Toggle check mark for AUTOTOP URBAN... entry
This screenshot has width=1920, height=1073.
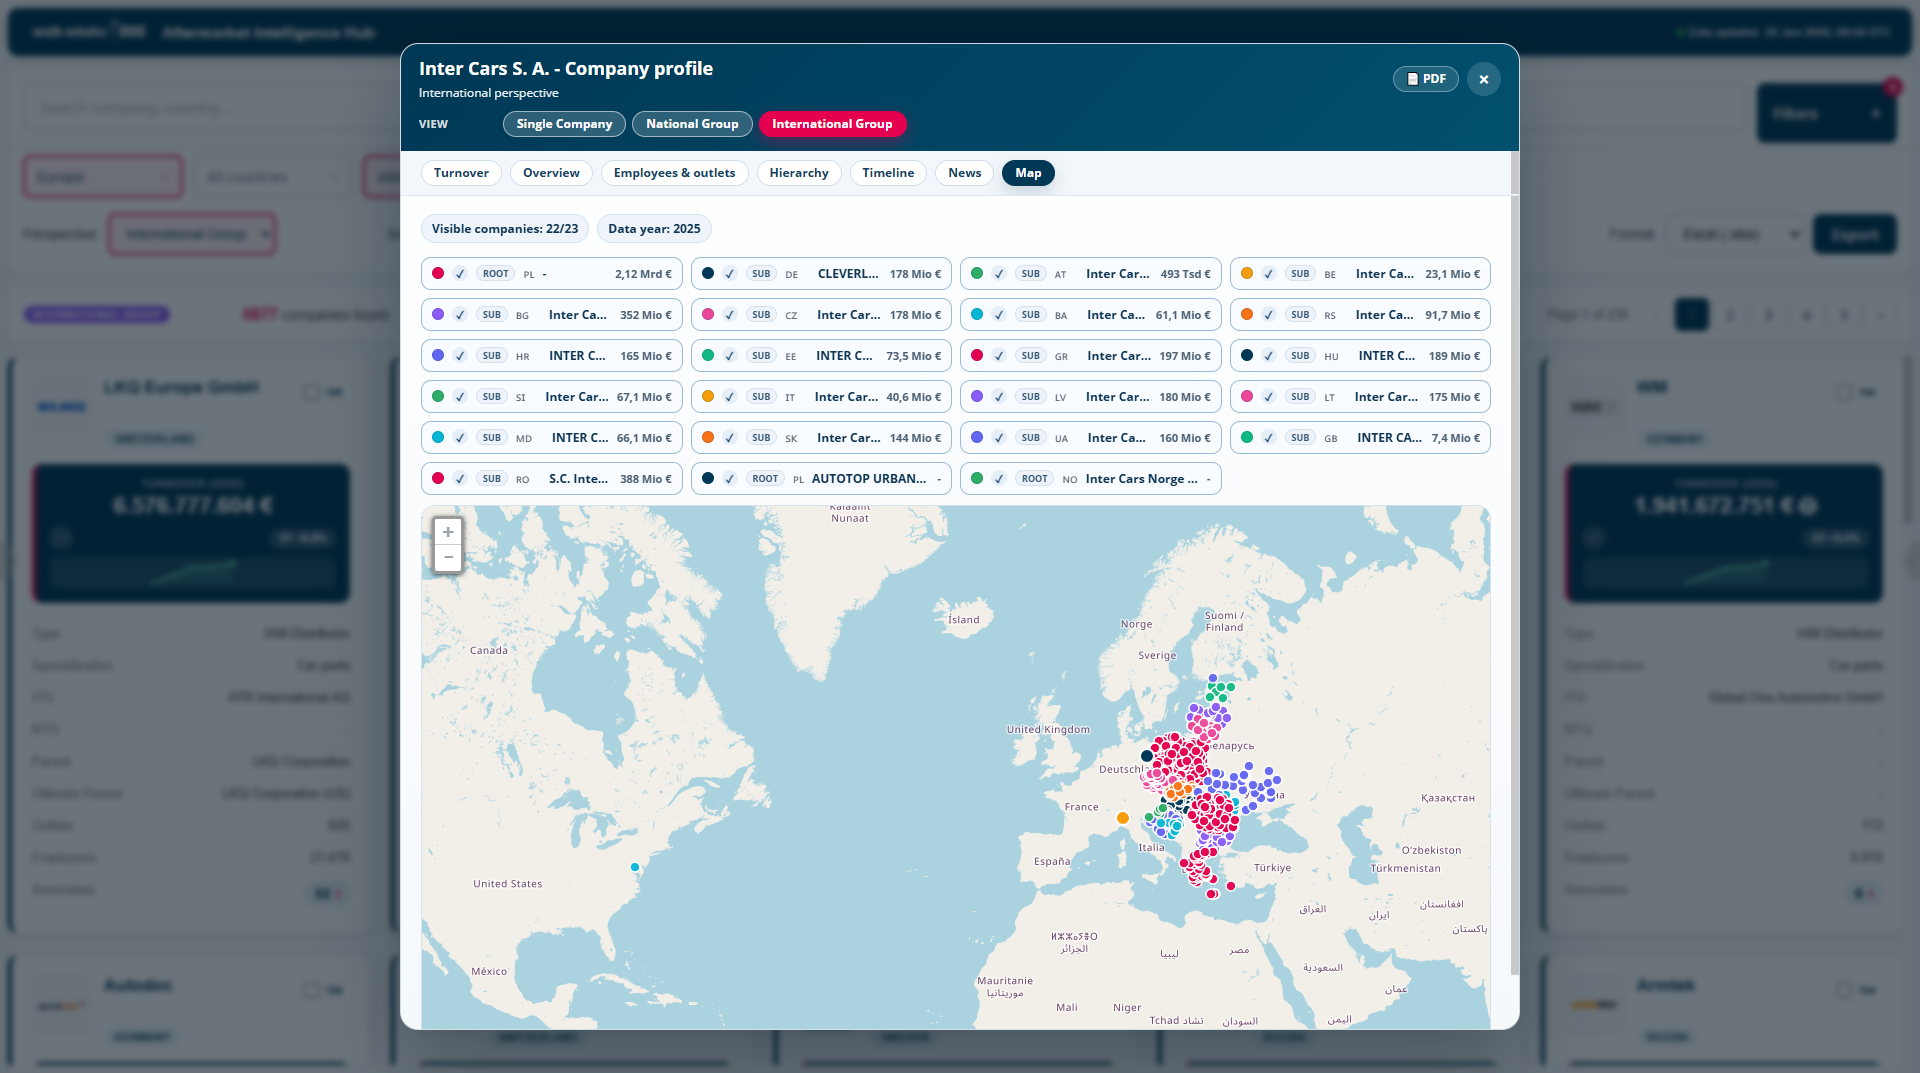[x=730, y=479]
